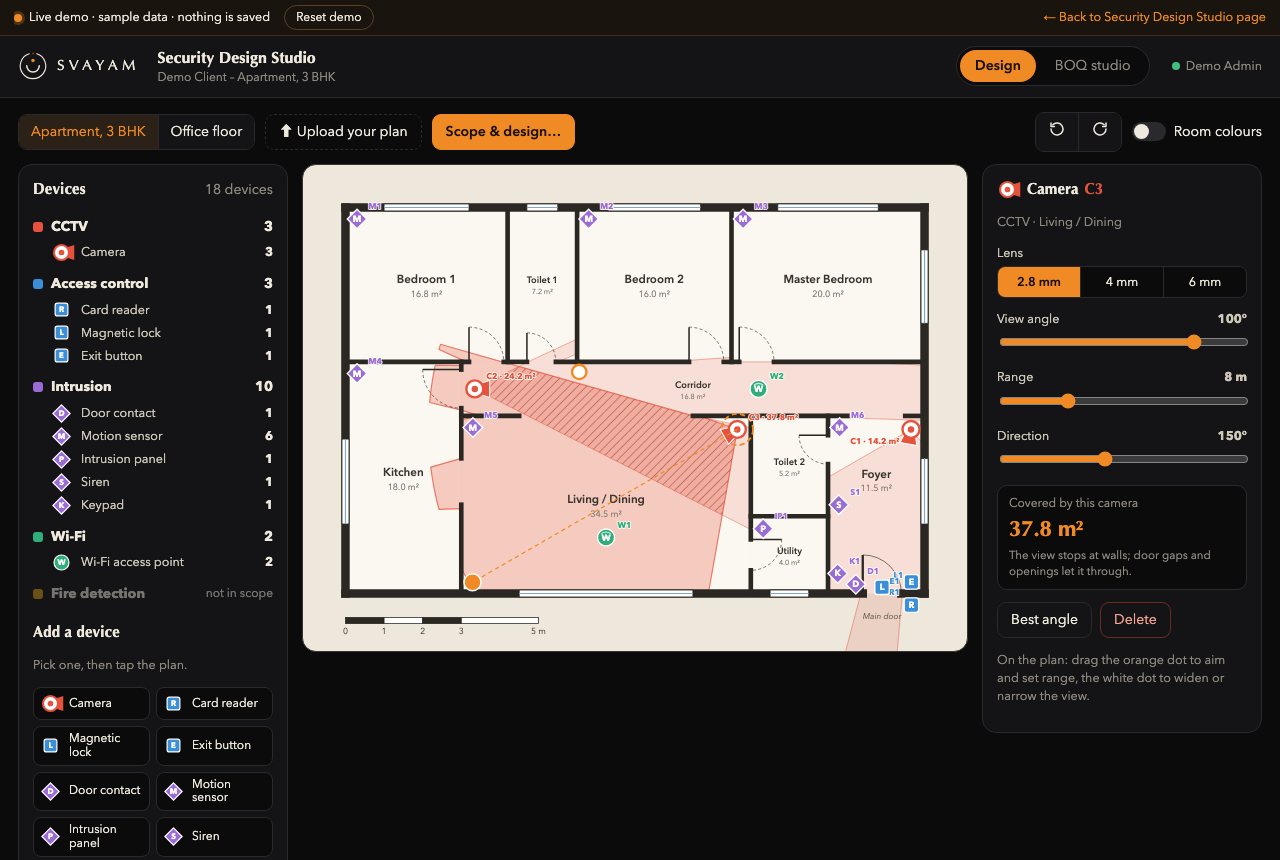Select camera C1 marker in the Foyer
This screenshot has width=1280, height=860.
[x=910, y=430]
